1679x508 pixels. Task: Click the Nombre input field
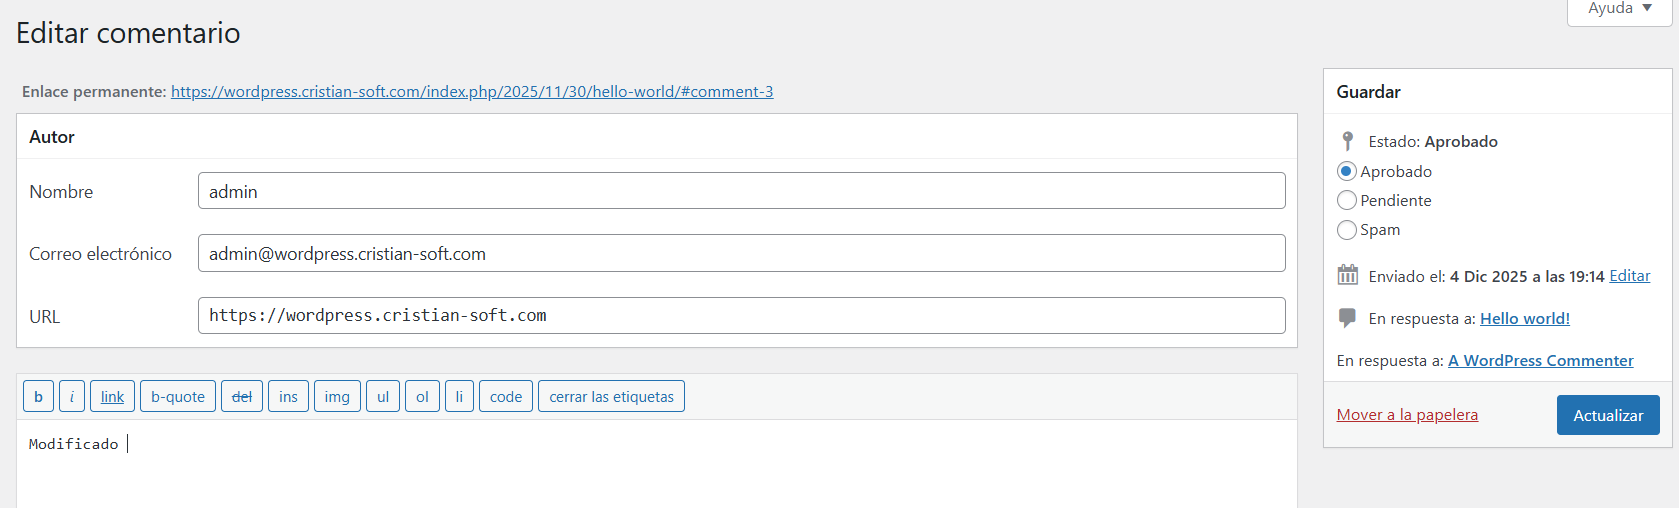(x=741, y=191)
